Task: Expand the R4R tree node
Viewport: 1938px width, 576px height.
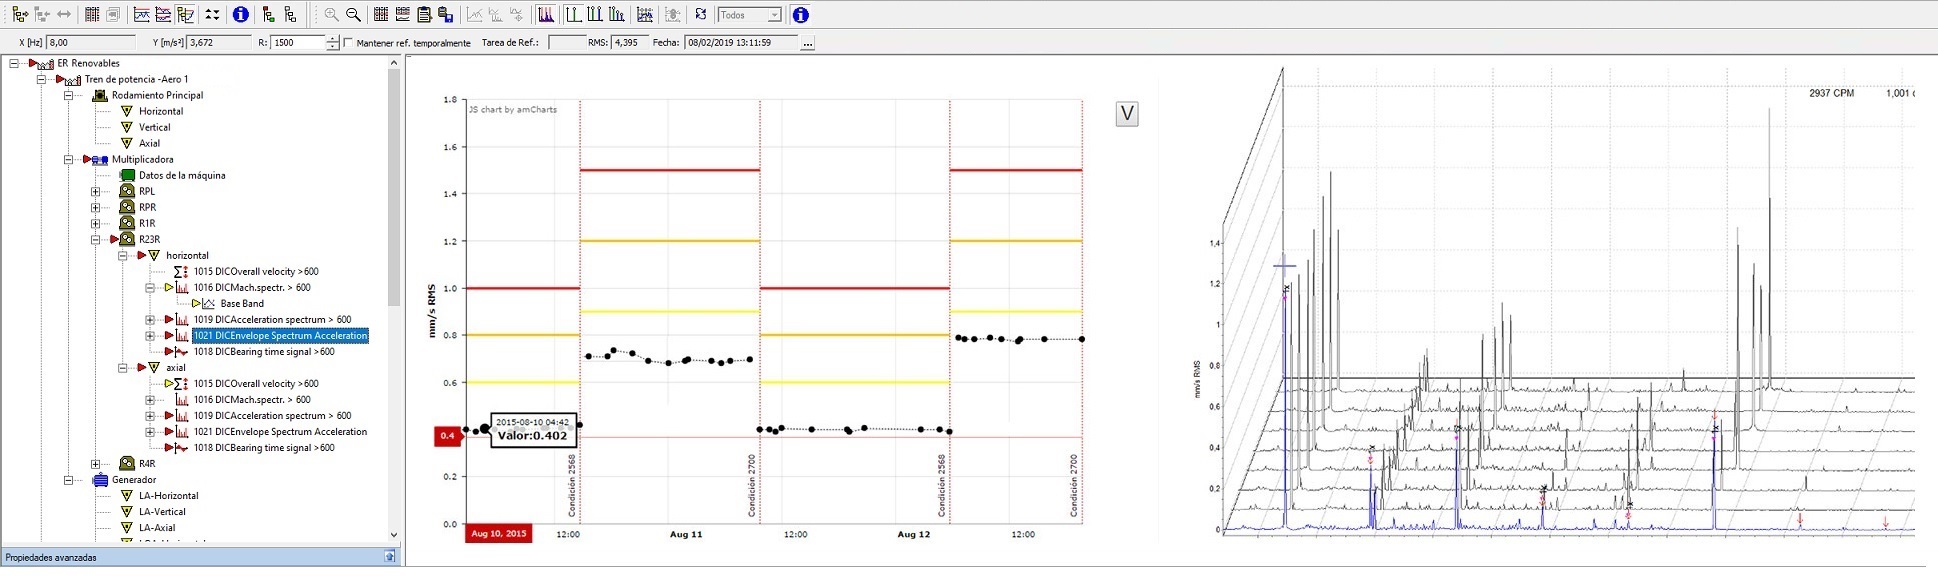Action: [96, 464]
